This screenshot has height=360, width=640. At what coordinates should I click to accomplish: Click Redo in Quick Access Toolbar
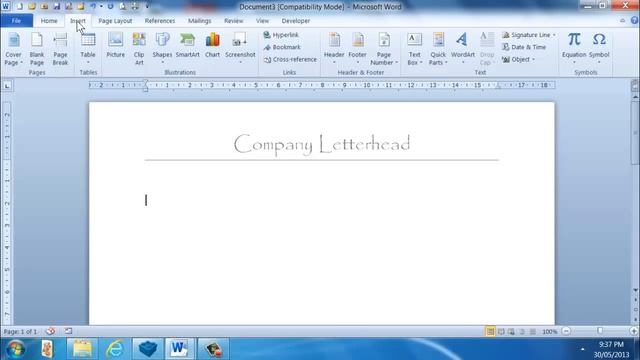pyautogui.click(x=110, y=7)
